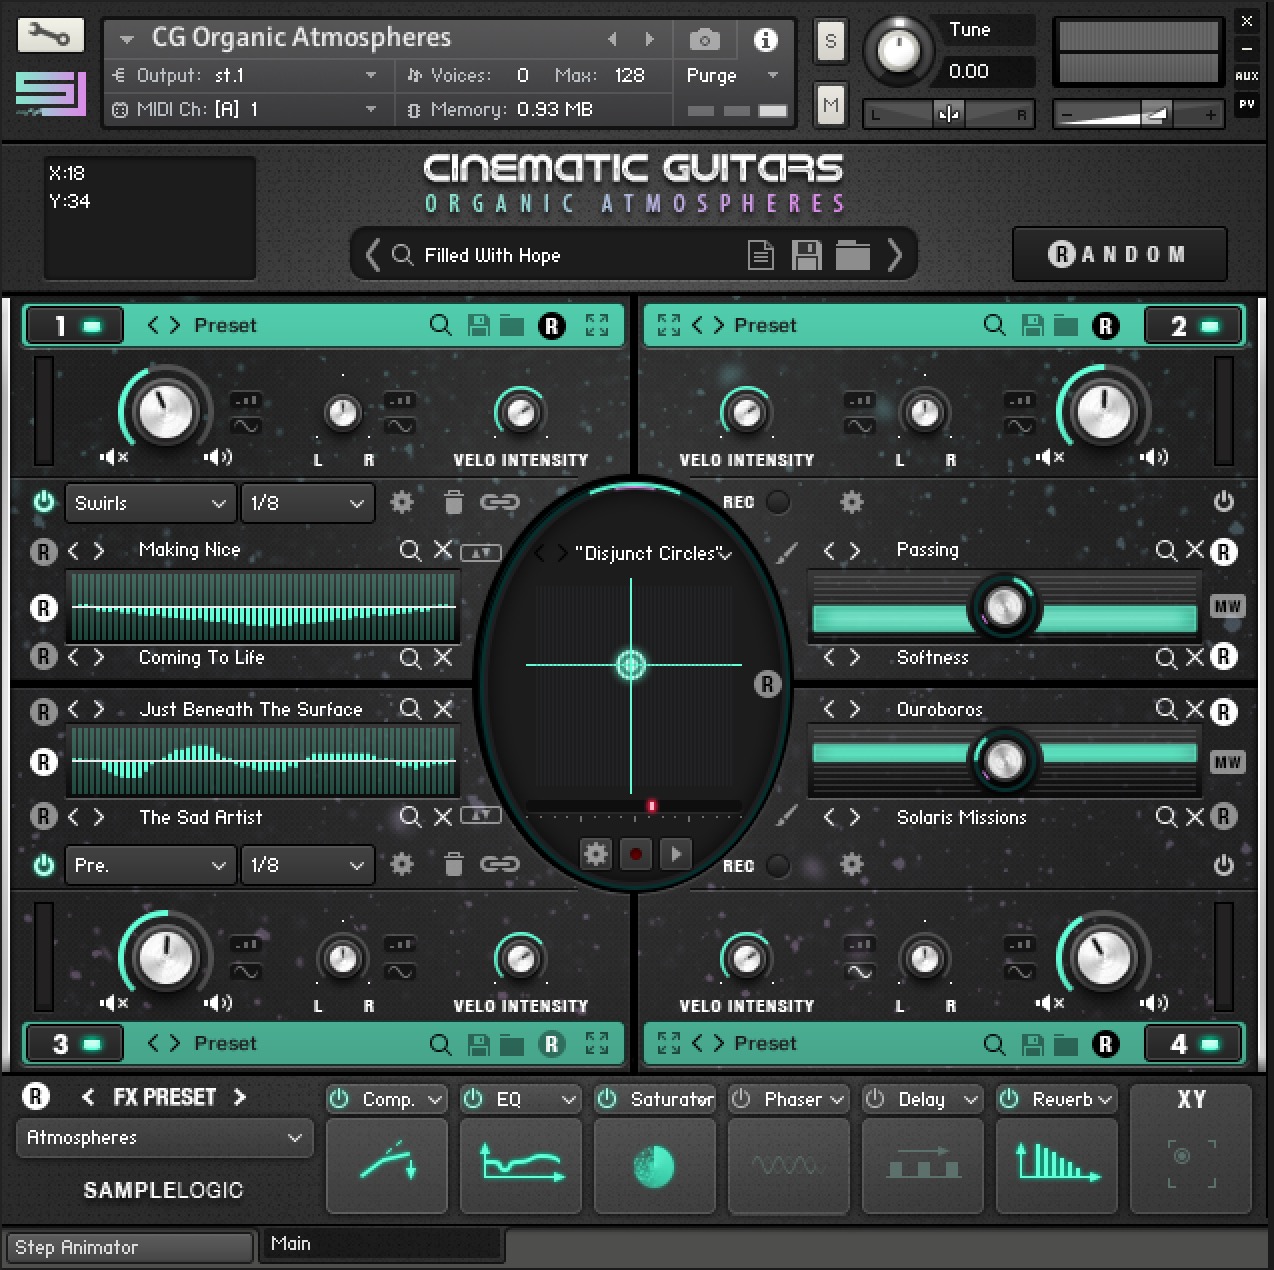The width and height of the screenshot is (1274, 1270).
Task: Toggle core 4 on/off switch
Action: [x=1193, y=1044]
